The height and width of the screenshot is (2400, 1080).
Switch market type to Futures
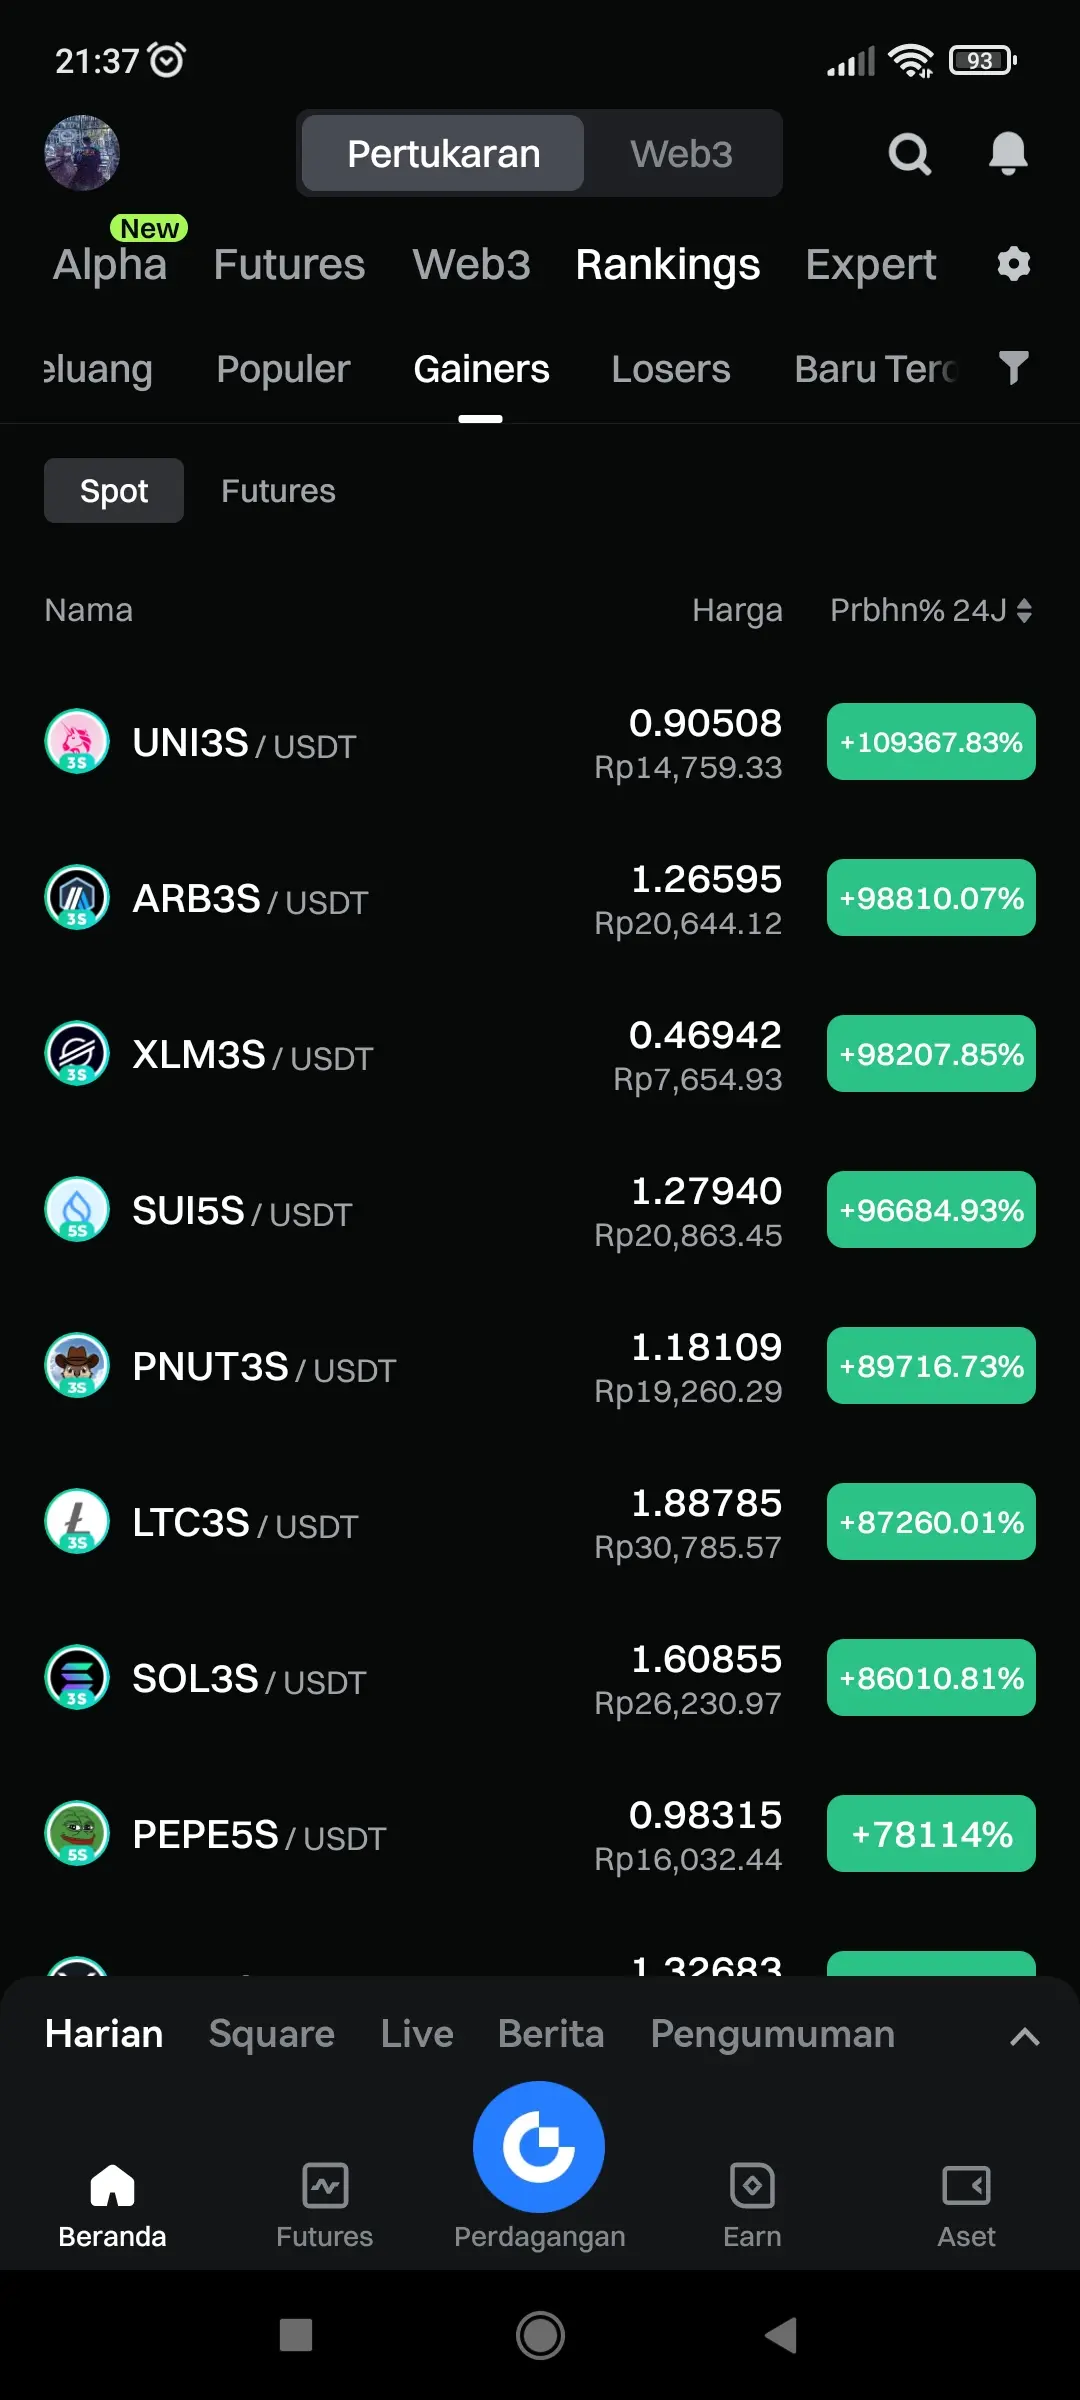pyautogui.click(x=278, y=491)
